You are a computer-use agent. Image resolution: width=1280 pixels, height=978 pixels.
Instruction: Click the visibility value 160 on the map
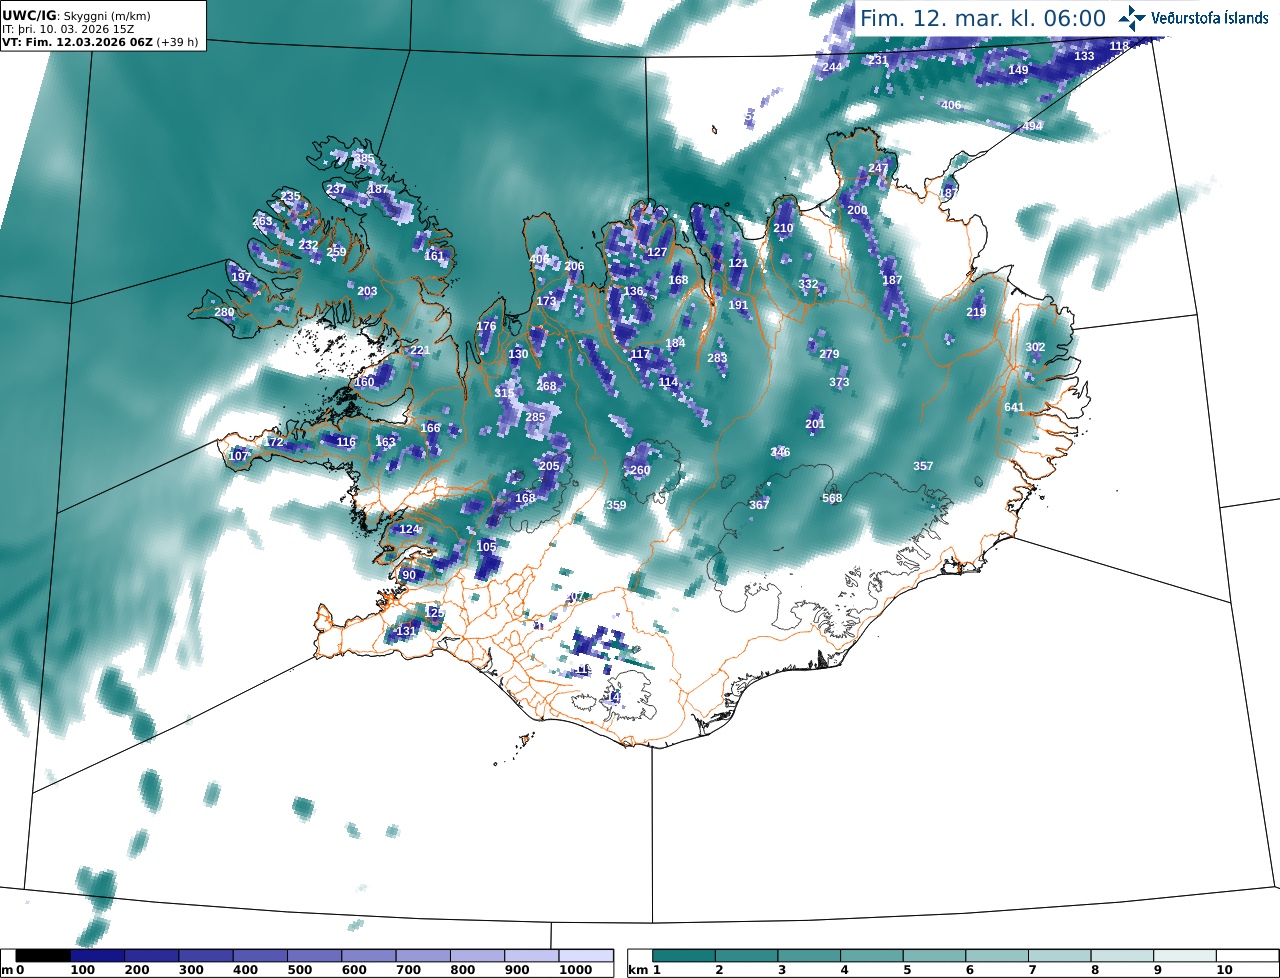(x=364, y=382)
